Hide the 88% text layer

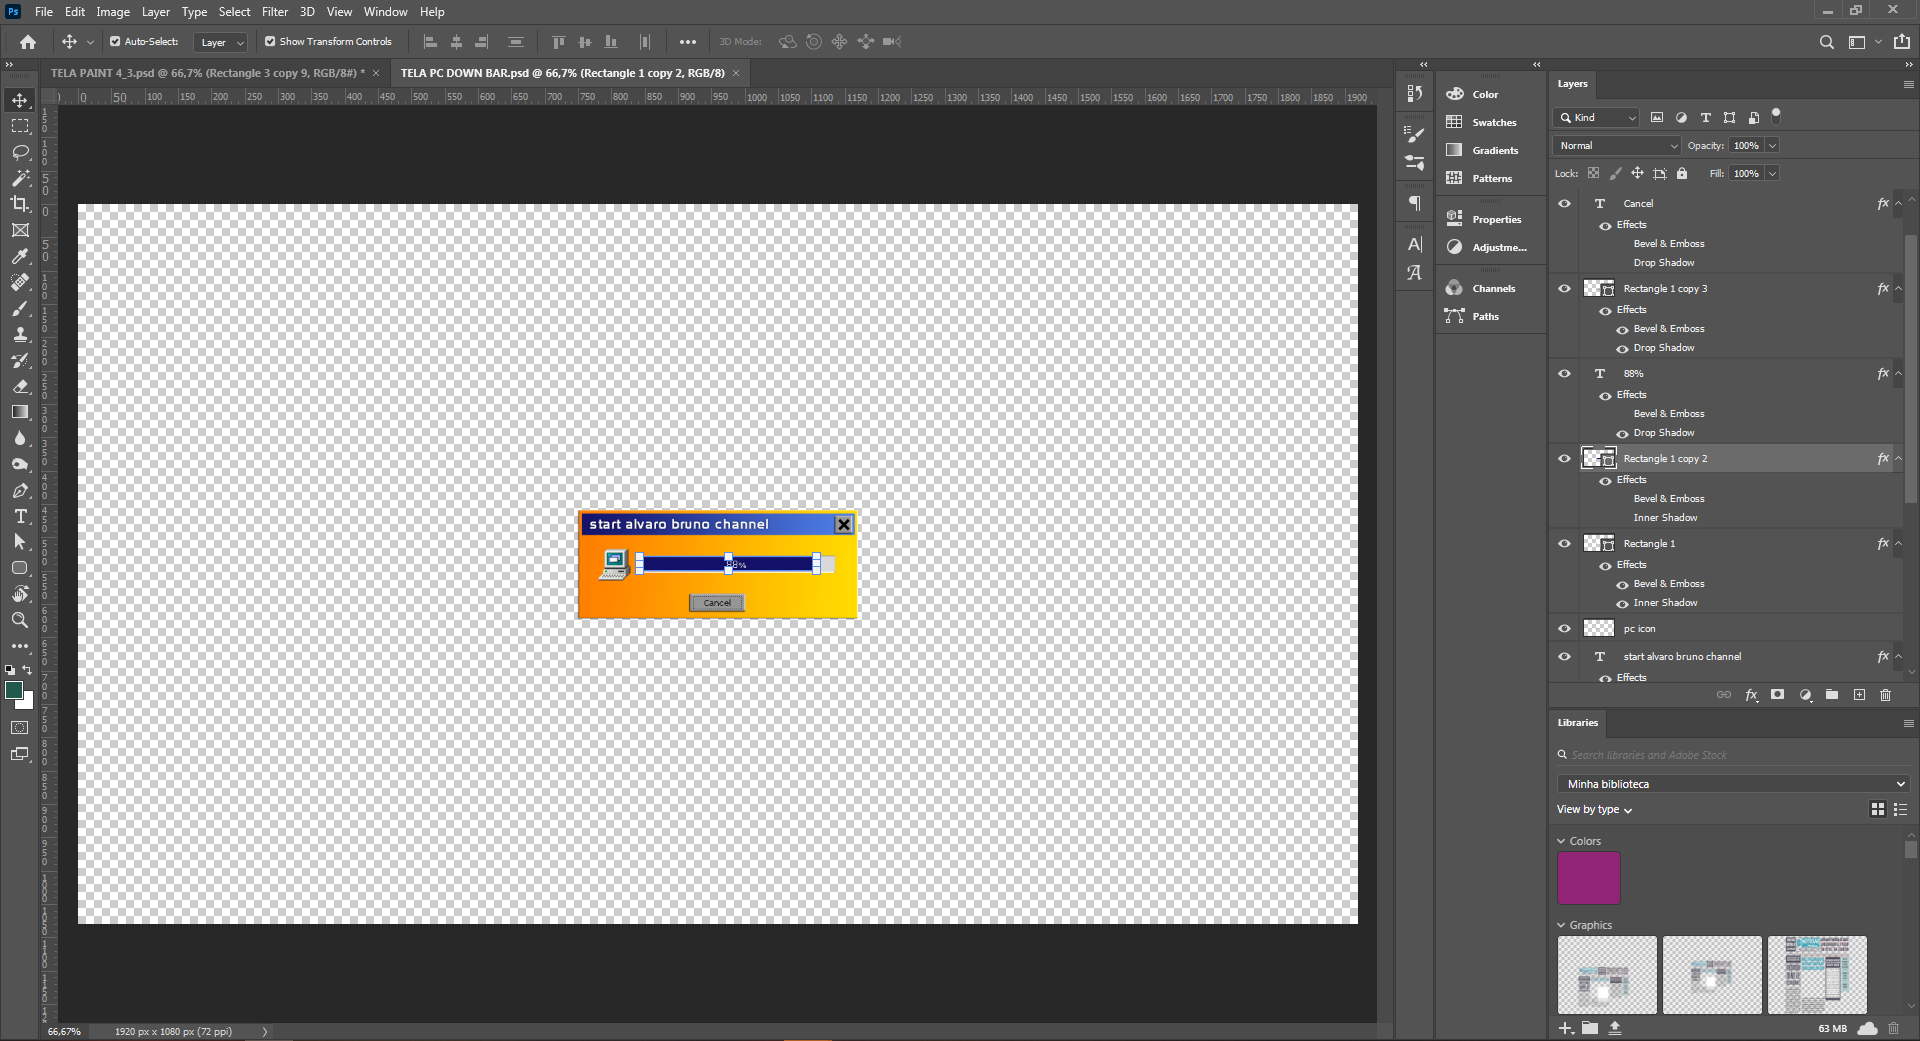pos(1565,373)
